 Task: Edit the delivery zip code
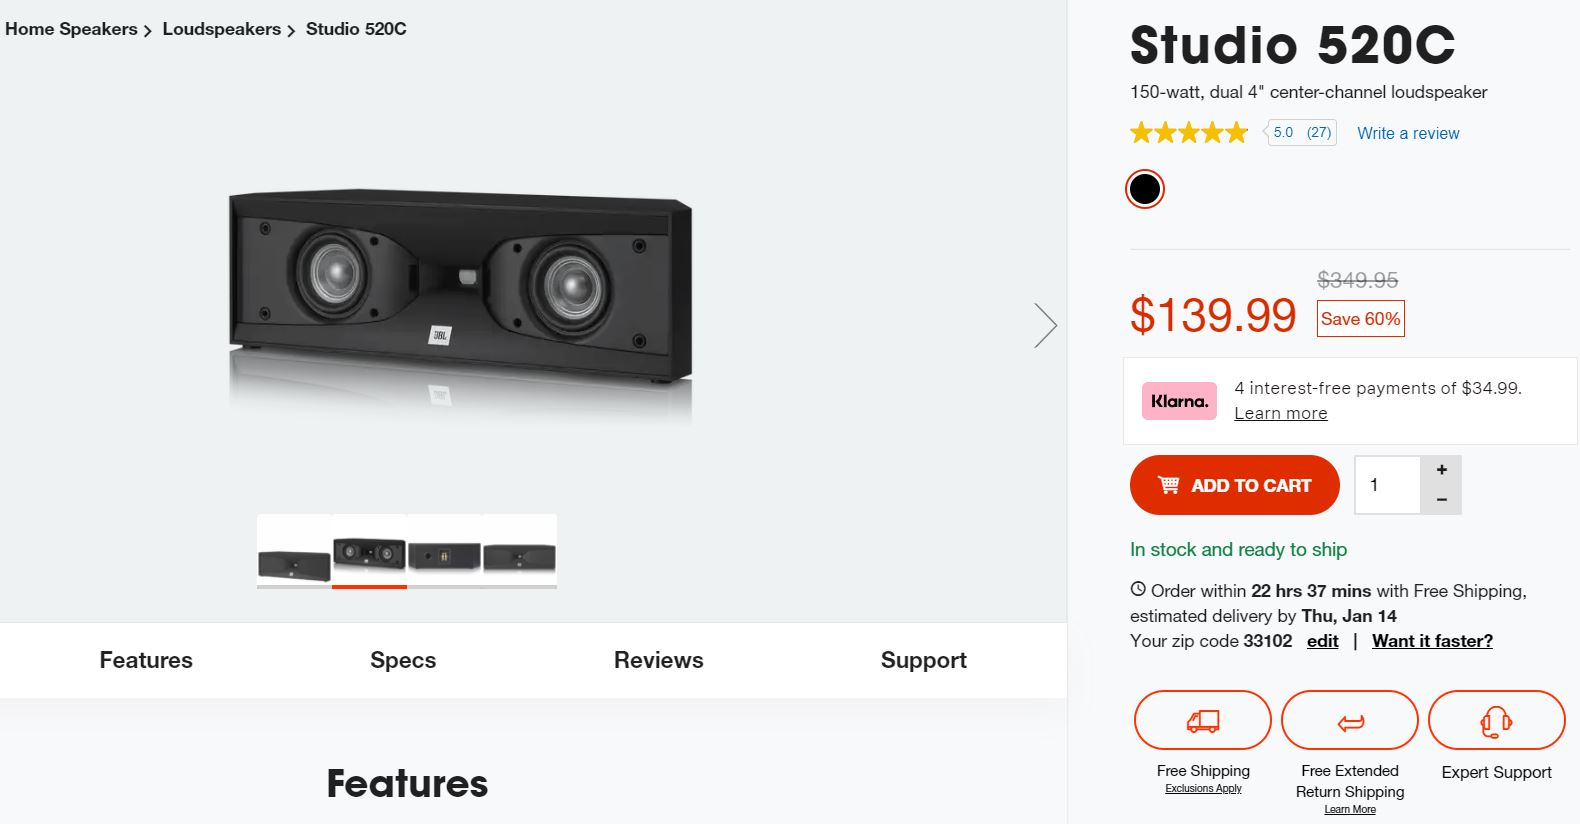[x=1322, y=641]
